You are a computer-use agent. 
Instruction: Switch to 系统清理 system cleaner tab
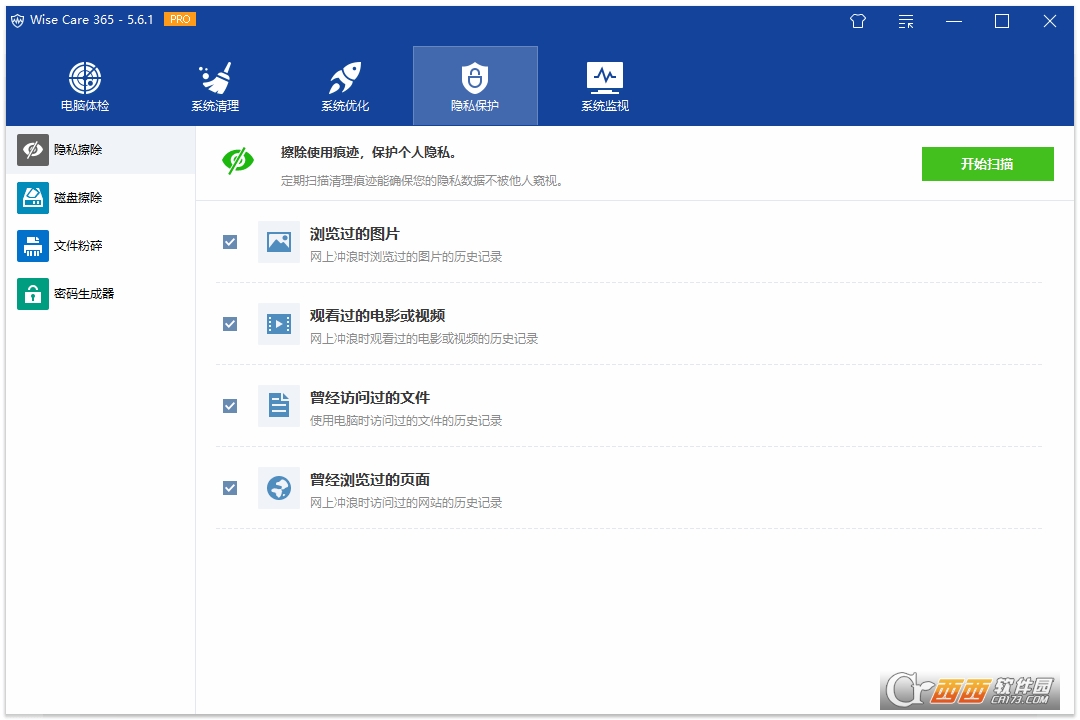pos(215,86)
